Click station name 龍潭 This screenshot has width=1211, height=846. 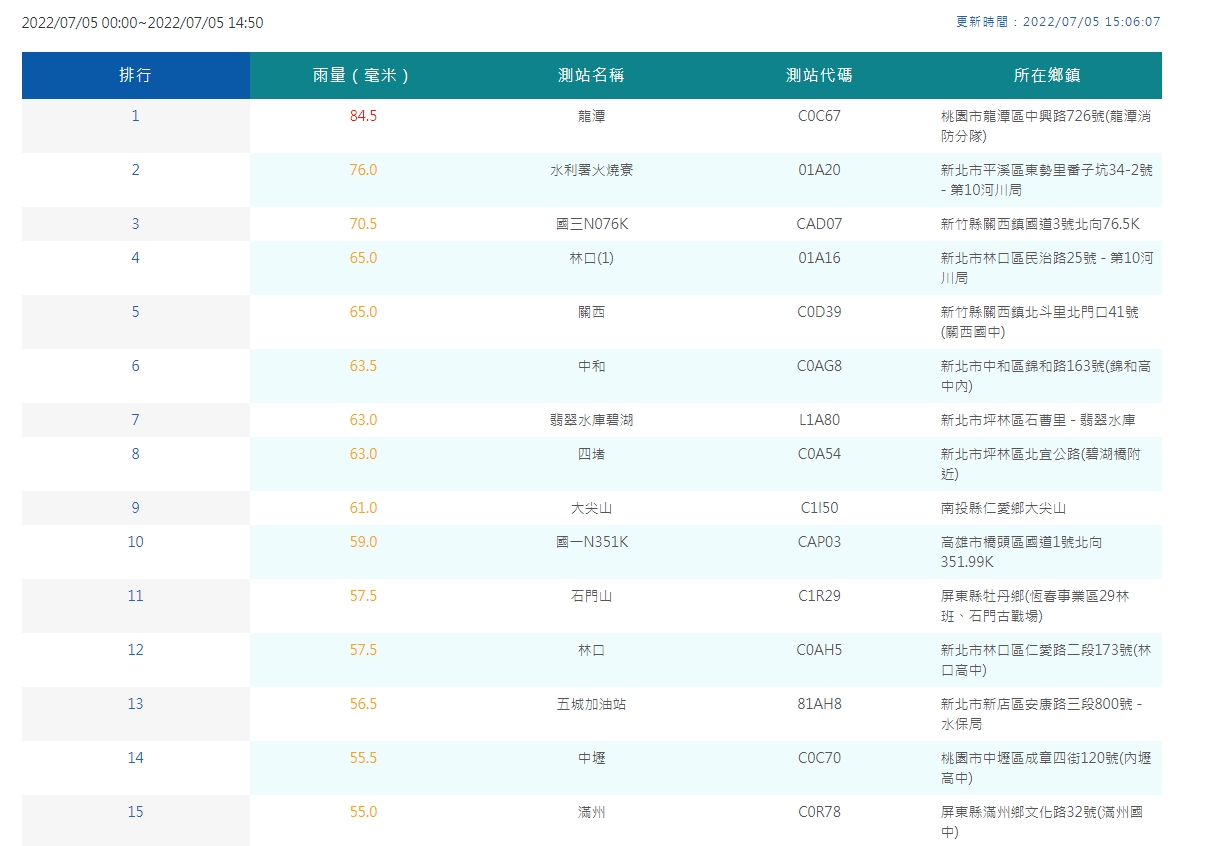591,116
